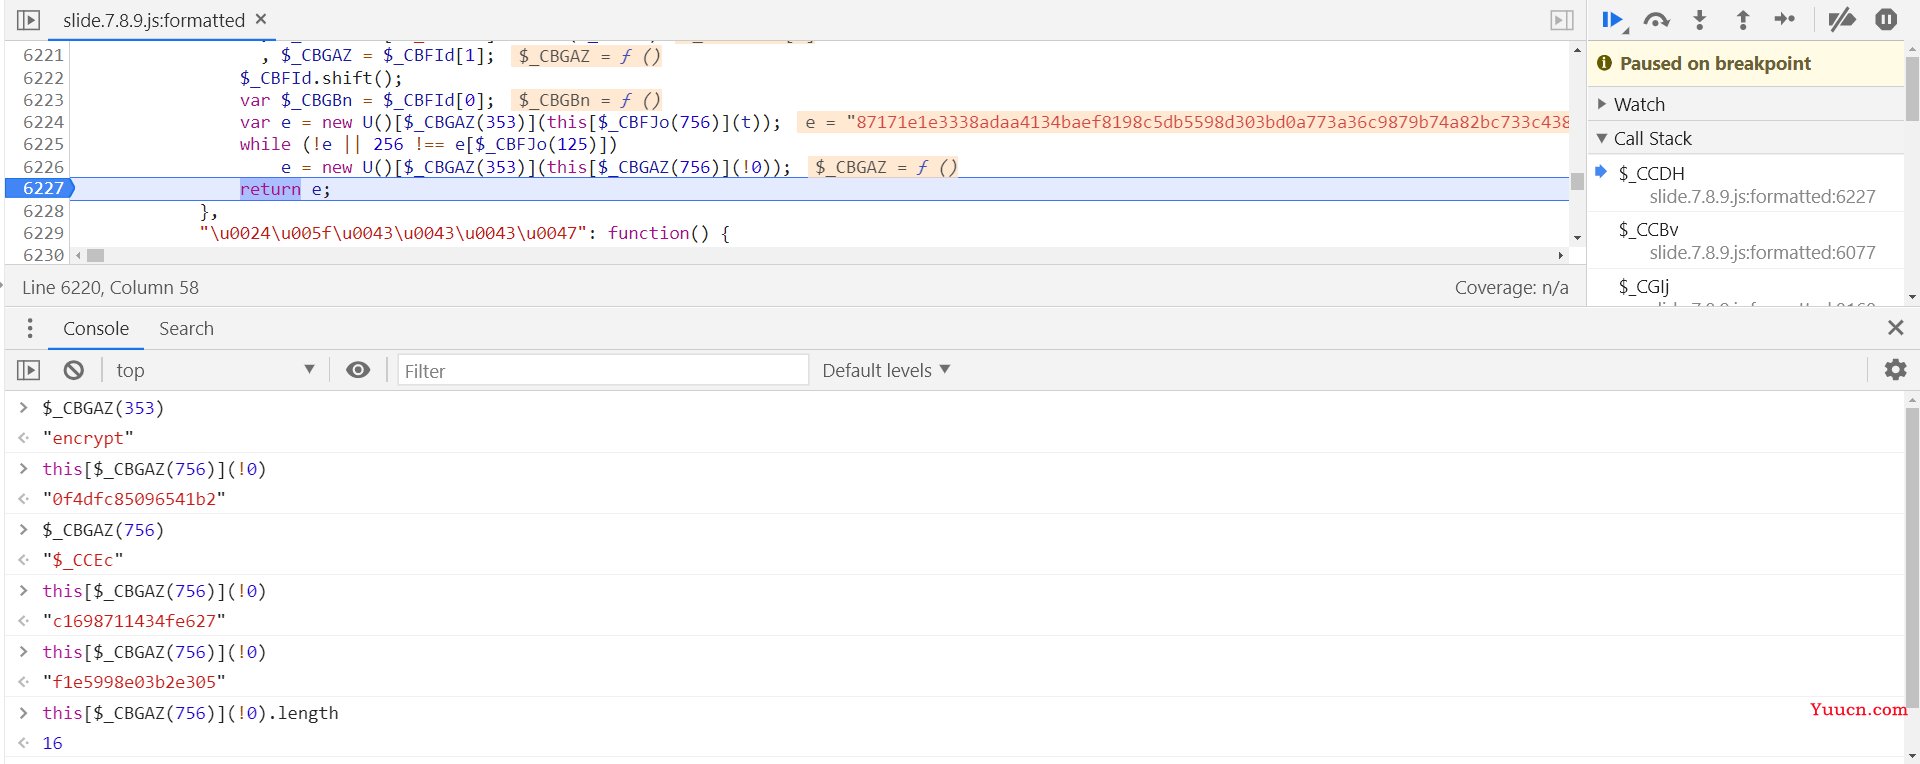The height and width of the screenshot is (764, 1920).
Task: Step into next function call
Action: pos(1699,20)
